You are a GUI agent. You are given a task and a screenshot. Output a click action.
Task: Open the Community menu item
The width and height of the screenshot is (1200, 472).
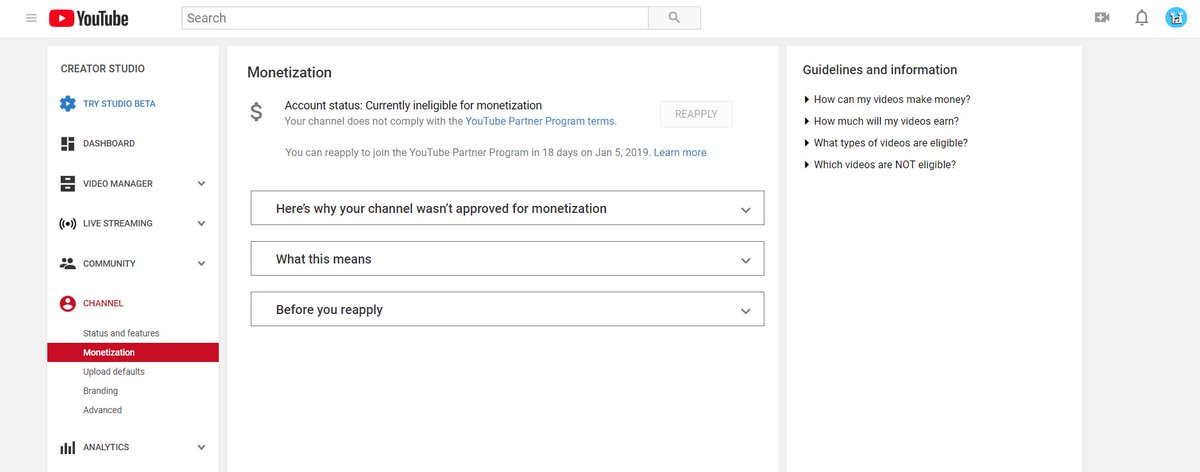[109, 264]
